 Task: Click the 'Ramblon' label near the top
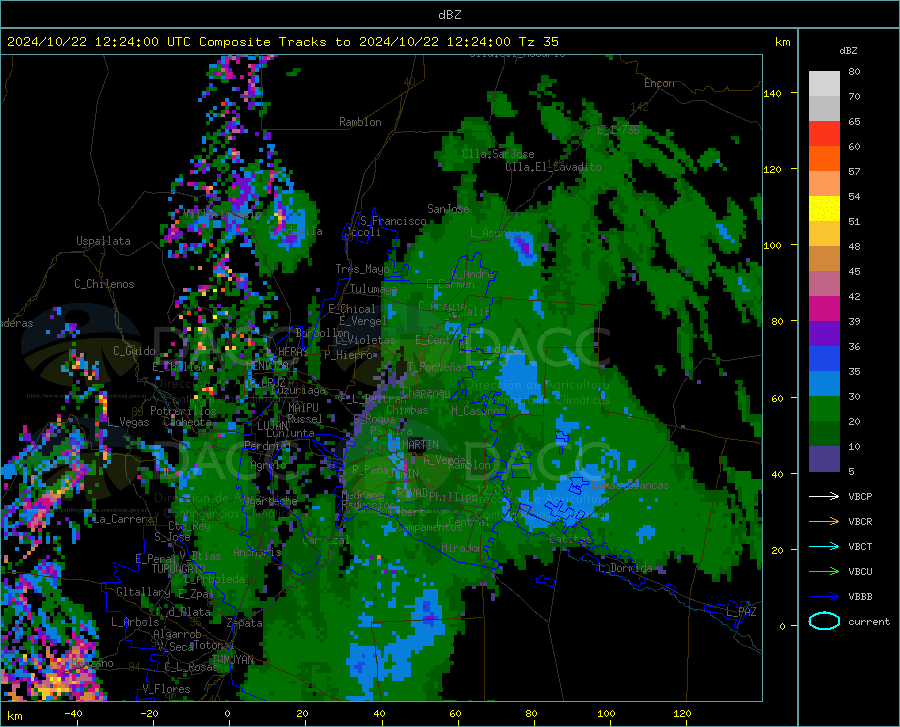pos(360,122)
